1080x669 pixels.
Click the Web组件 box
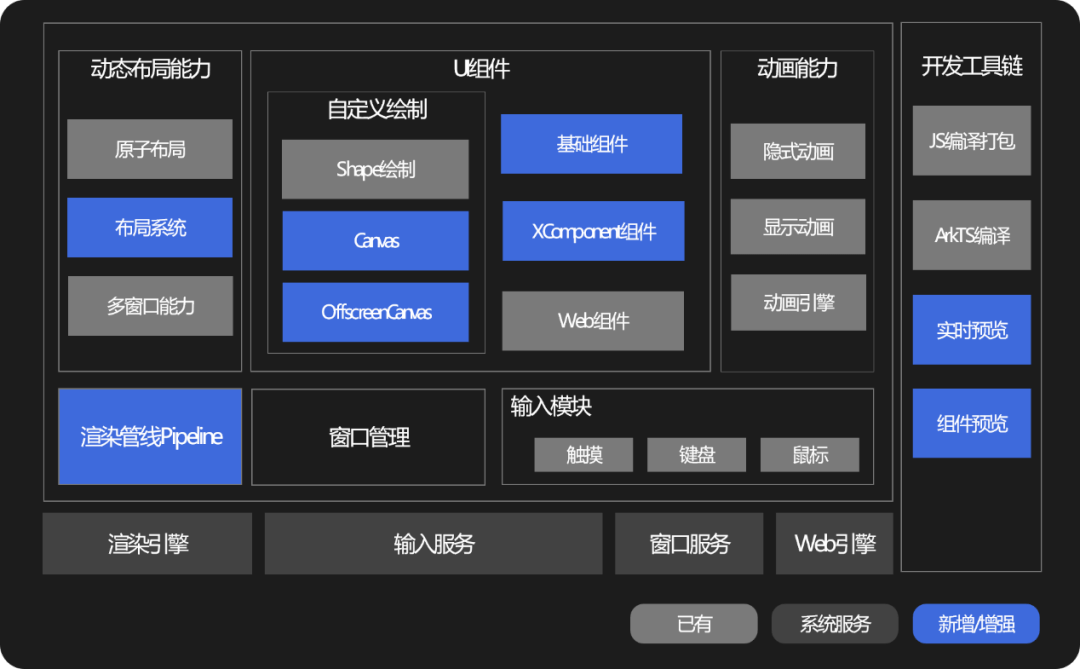click(593, 321)
